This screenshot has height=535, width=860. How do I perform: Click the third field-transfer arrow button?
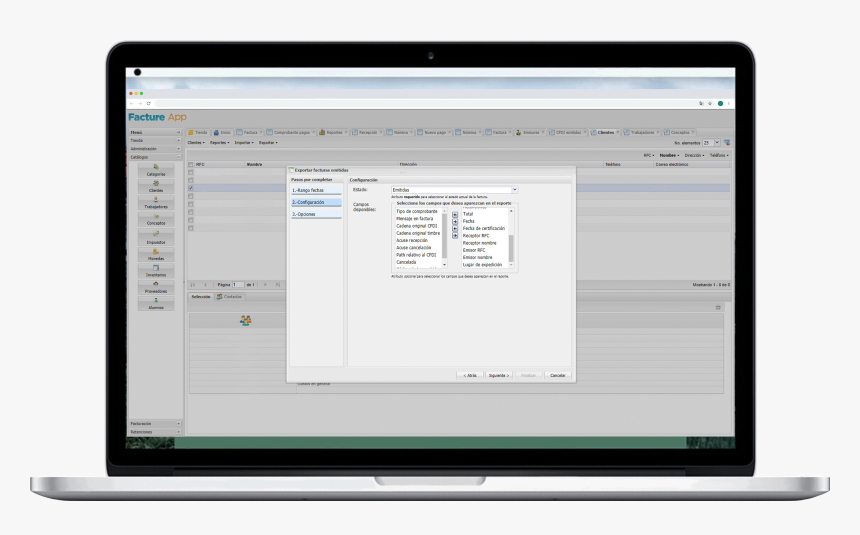pyautogui.click(x=455, y=228)
